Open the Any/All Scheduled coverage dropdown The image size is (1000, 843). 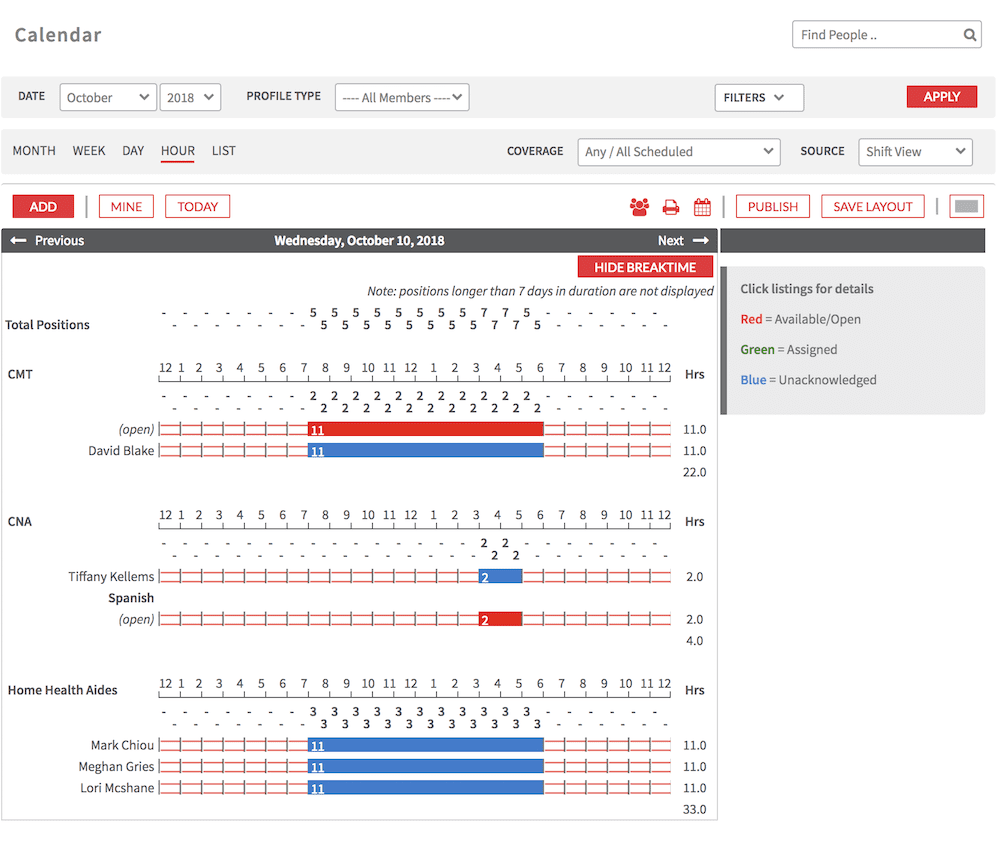[678, 152]
